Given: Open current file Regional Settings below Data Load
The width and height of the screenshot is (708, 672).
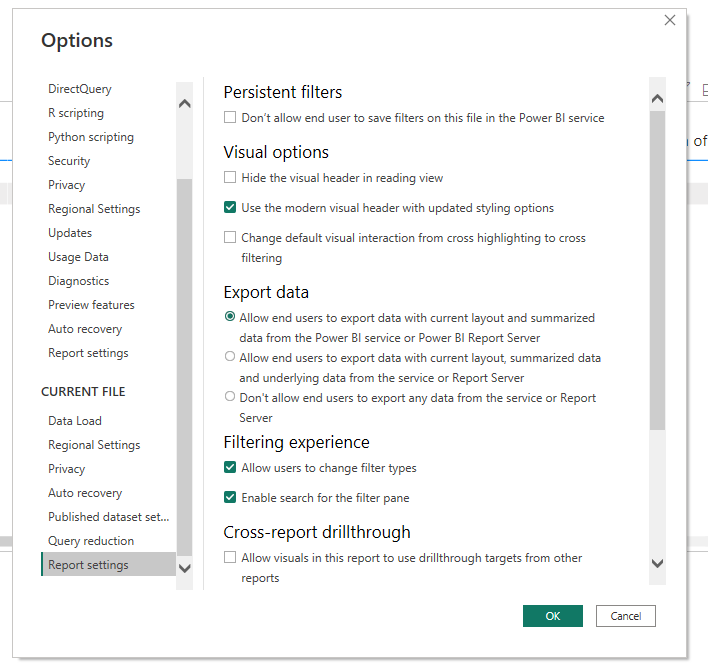Looking at the screenshot, I should (x=94, y=445).
